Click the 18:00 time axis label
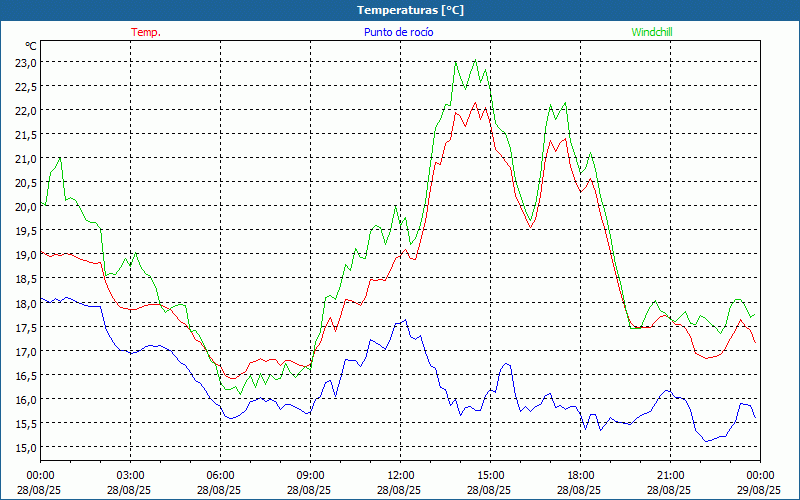Viewport: 800px width, 500px height. point(581,476)
